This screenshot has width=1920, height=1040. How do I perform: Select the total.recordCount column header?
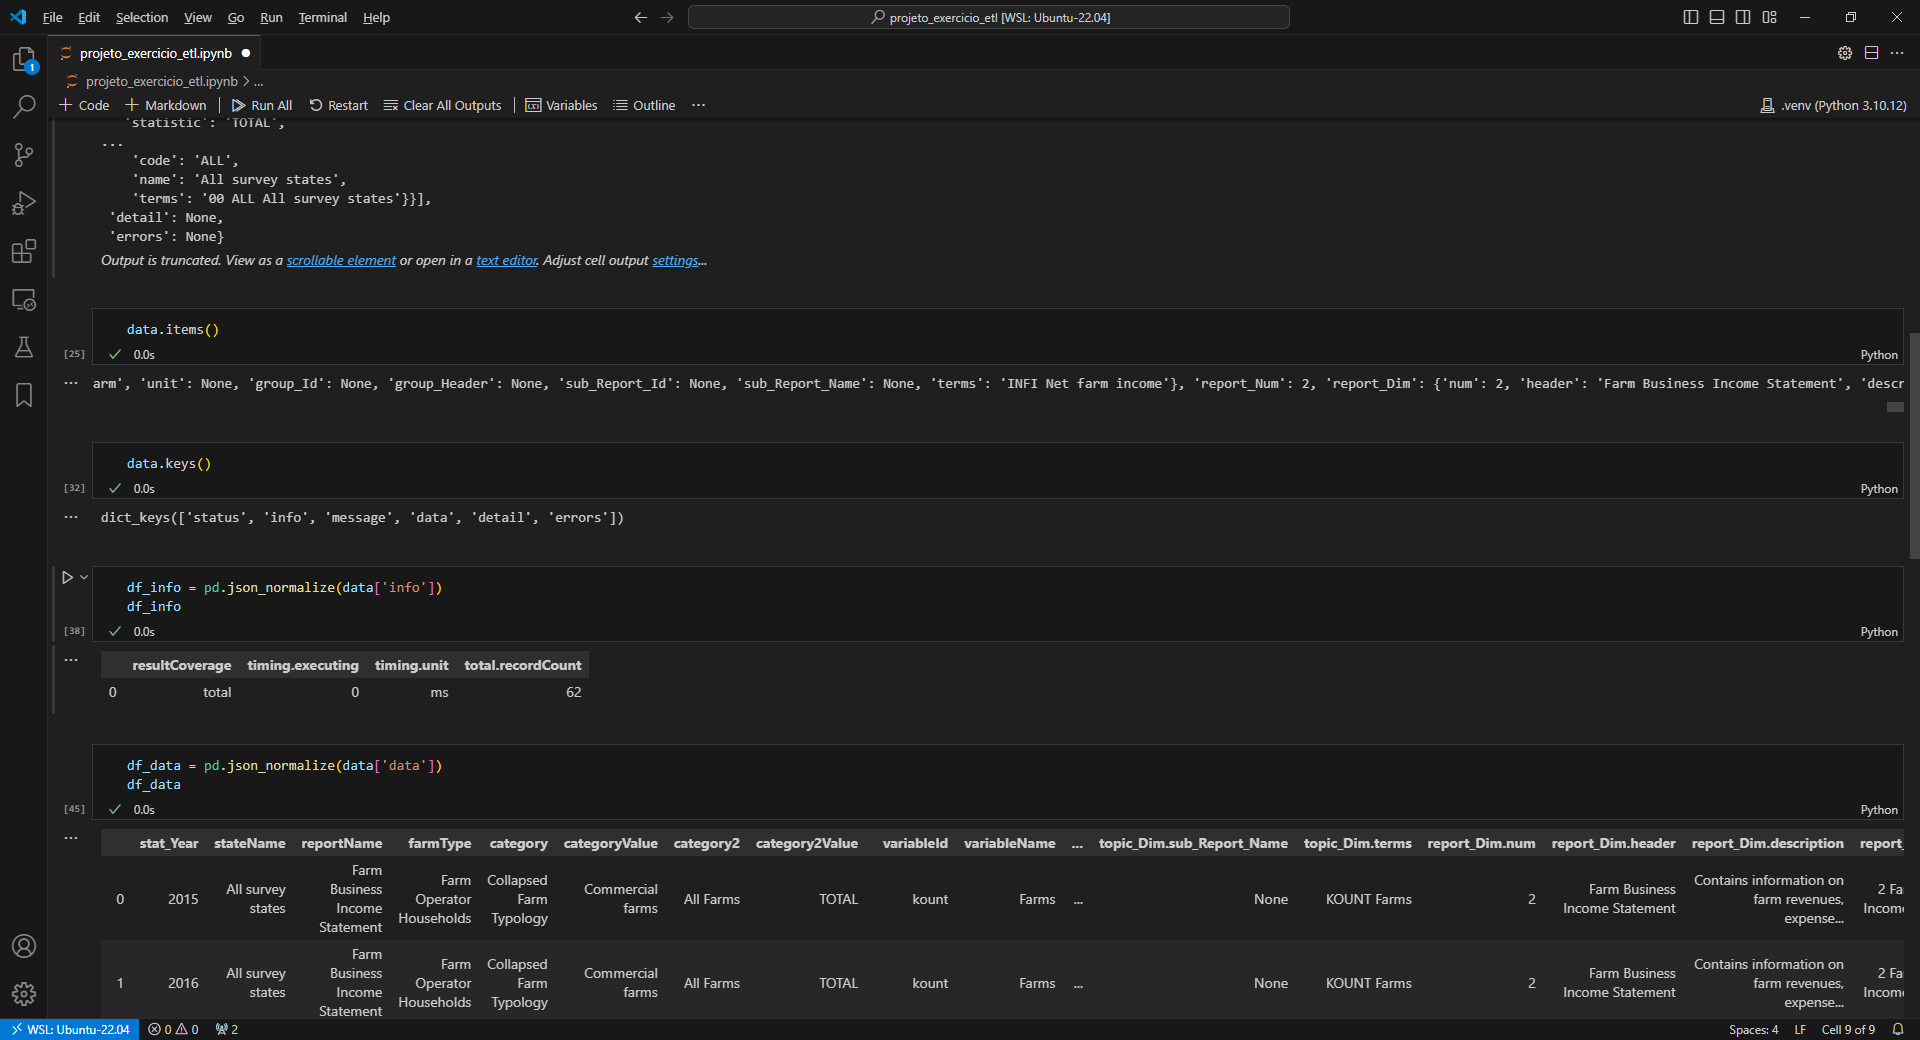pos(522,665)
